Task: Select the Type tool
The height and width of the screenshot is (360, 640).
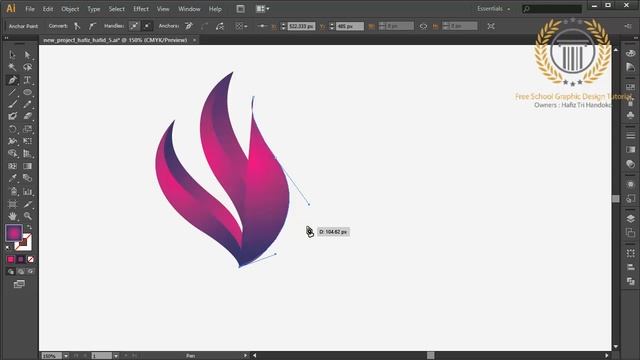Action: click(x=27, y=80)
